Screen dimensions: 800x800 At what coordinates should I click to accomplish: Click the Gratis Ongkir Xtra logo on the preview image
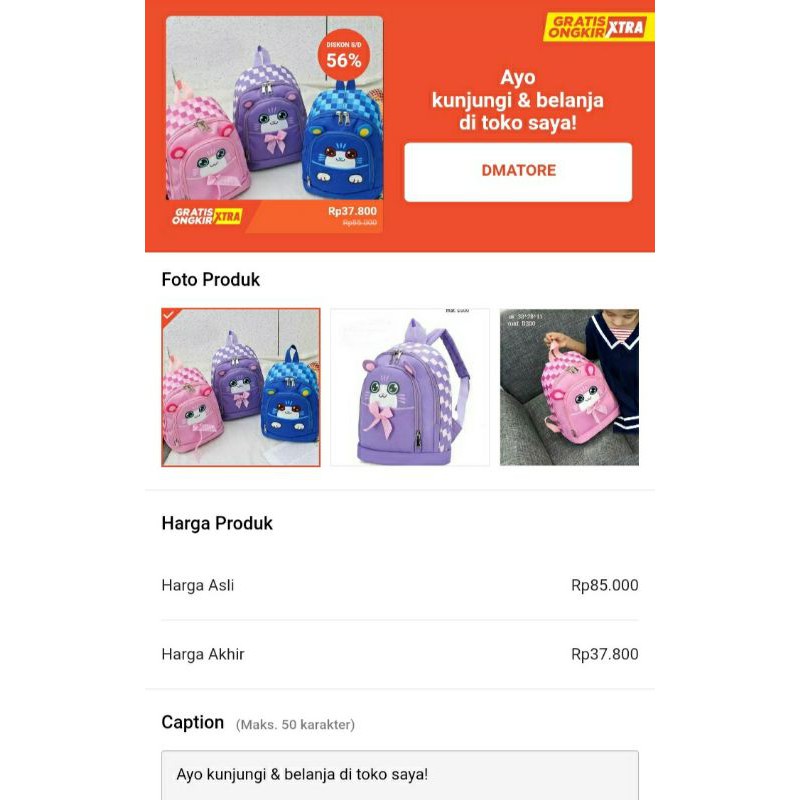click(x=207, y=216)
